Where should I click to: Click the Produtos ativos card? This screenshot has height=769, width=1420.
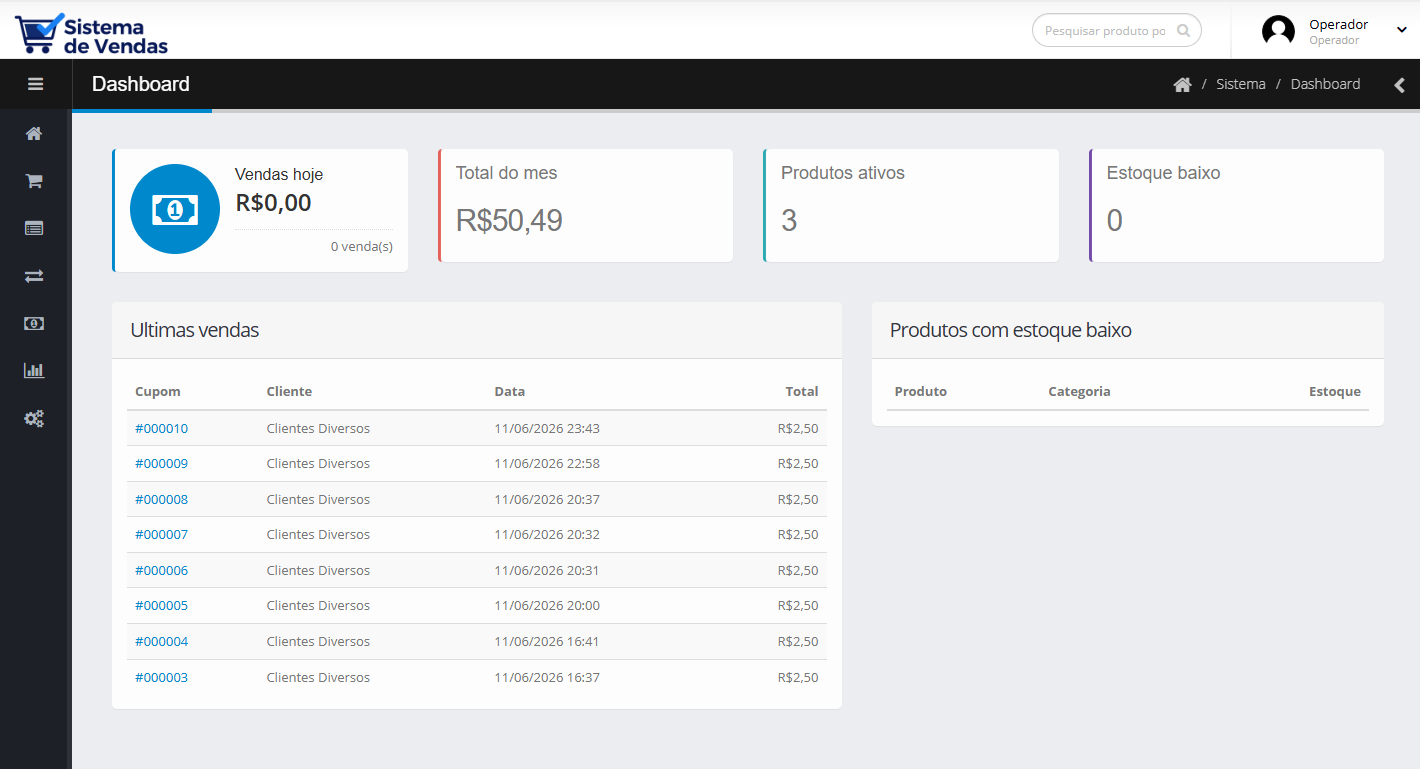[x=911, y=205]
